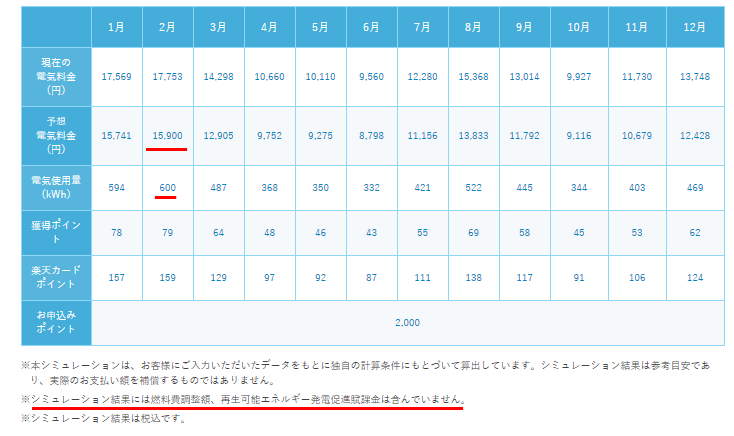
Task: Click earned points 55 for July
Action: click(x=423, y=233)
